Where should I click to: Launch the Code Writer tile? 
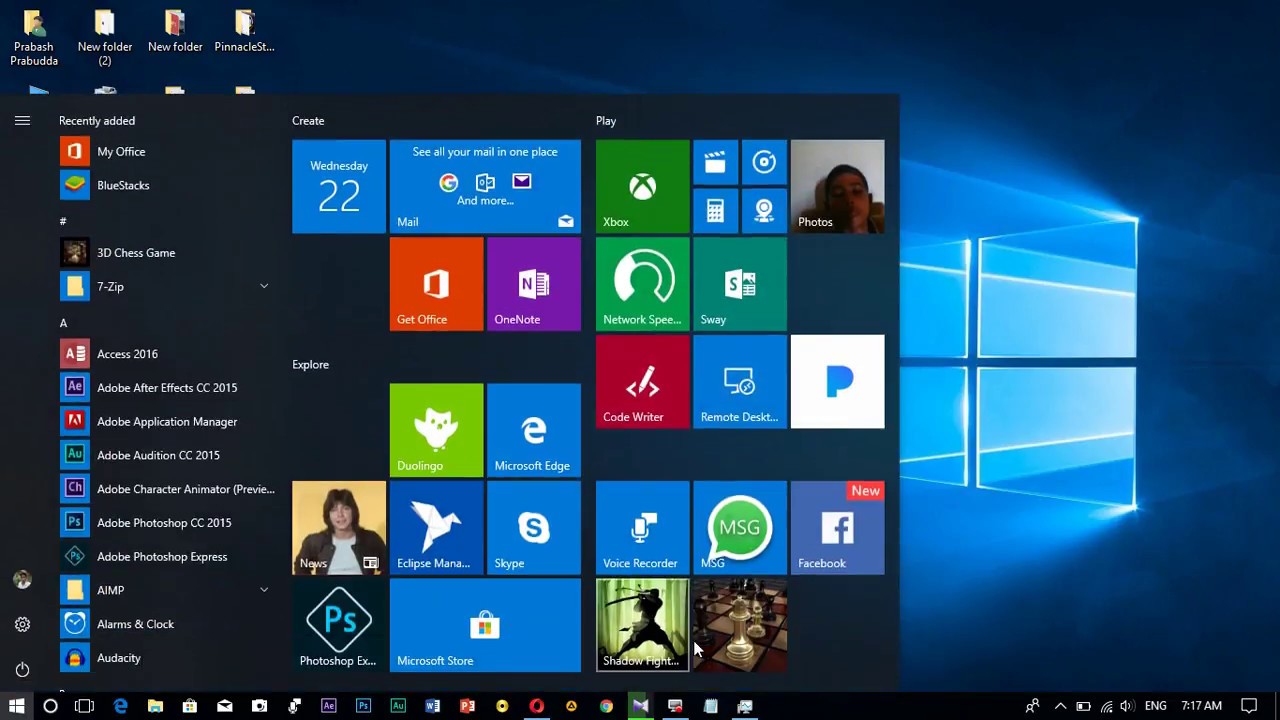[642, 382]
